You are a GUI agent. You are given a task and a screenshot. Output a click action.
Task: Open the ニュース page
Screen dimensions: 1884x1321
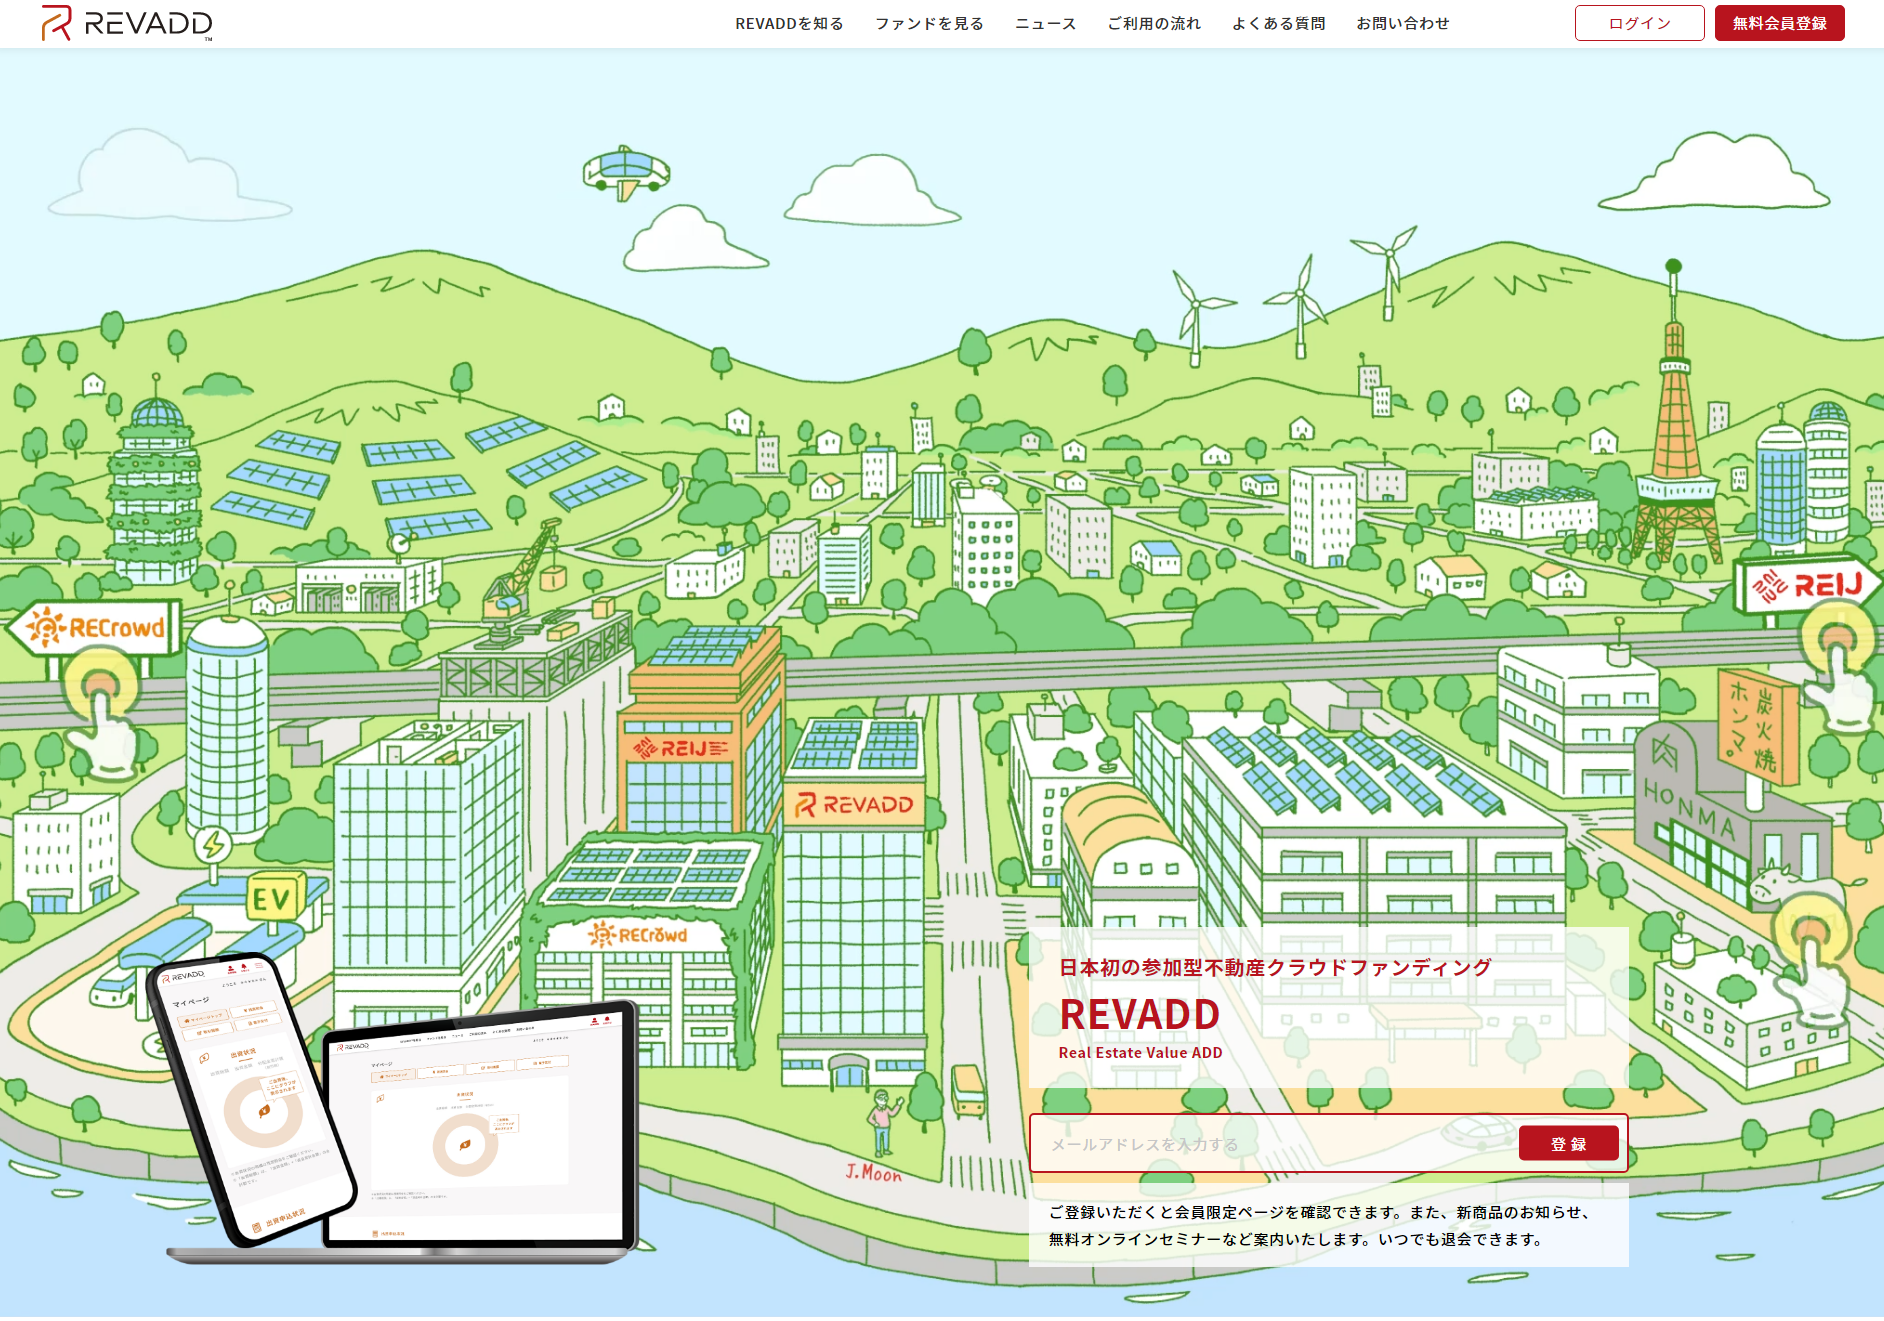(1045, 24)
